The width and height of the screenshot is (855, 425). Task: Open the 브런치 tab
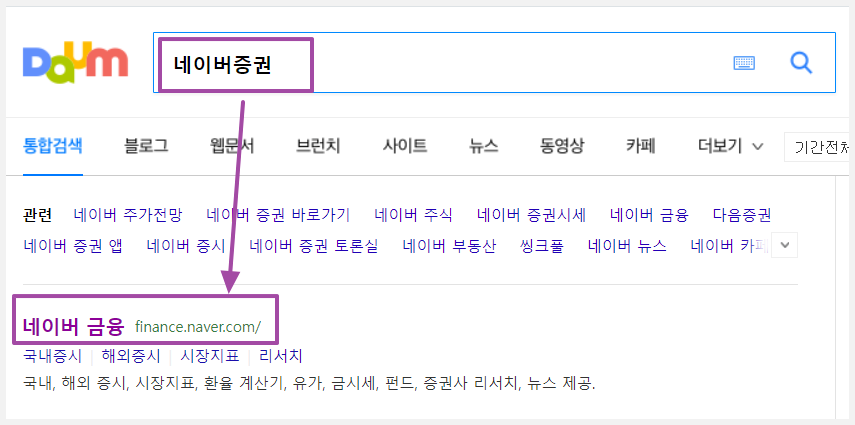pos(318,146)
